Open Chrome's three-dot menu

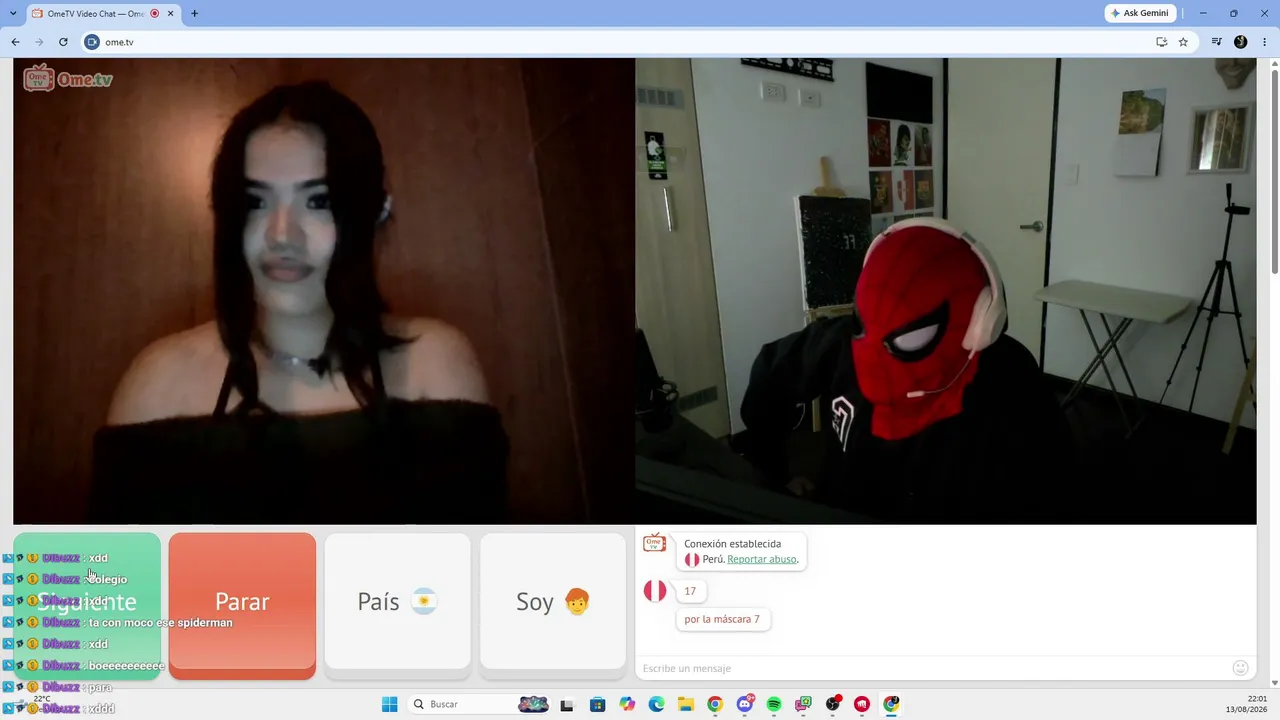coord(1264,42)
